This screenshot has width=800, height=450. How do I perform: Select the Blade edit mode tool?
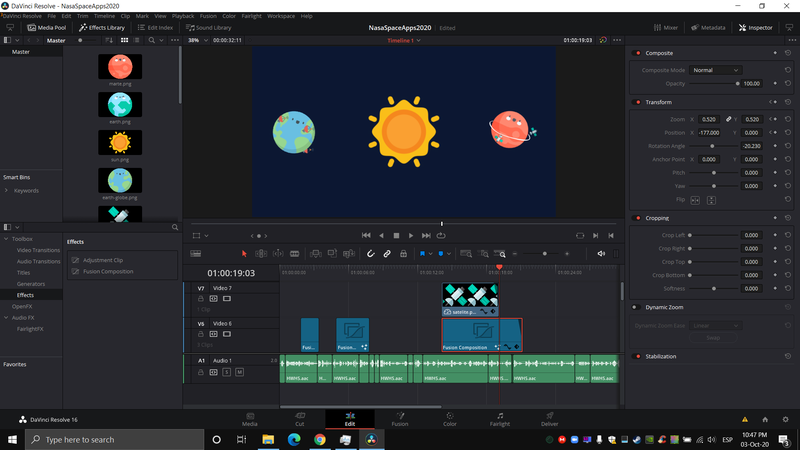click(x=296, y=254)
